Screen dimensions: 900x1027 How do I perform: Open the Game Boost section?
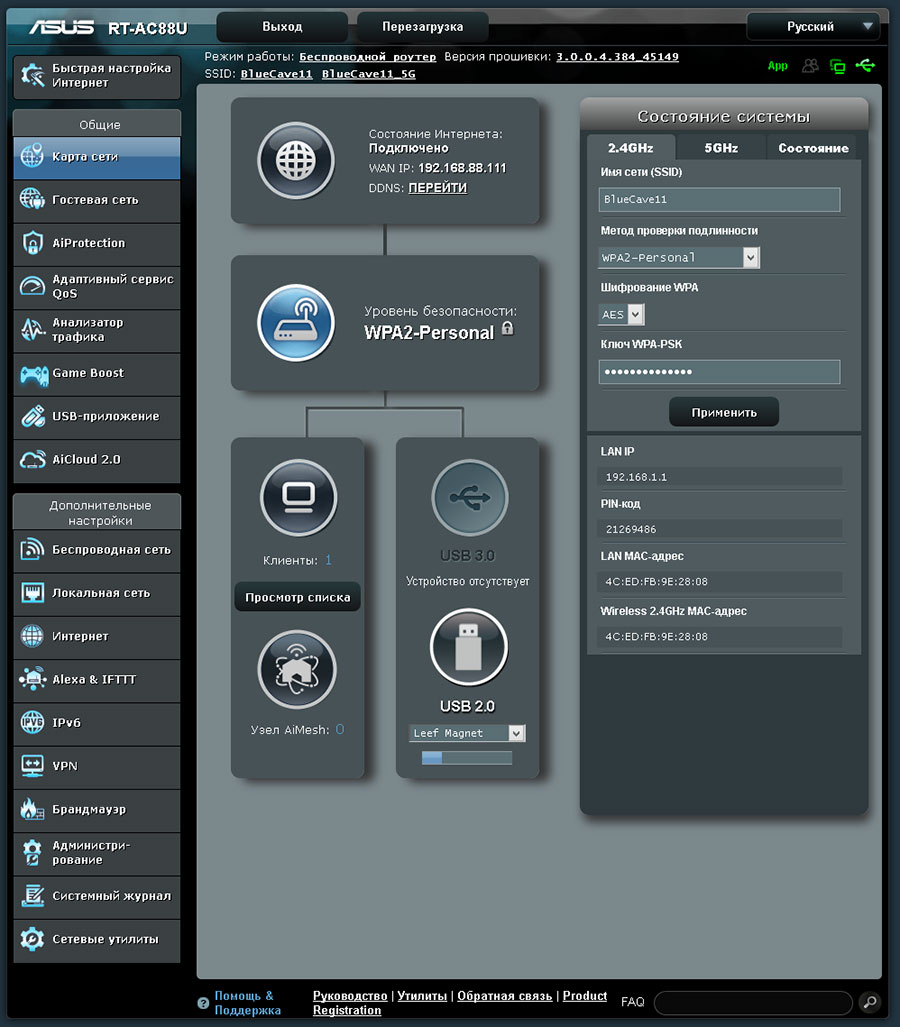(x=97, y=373)
